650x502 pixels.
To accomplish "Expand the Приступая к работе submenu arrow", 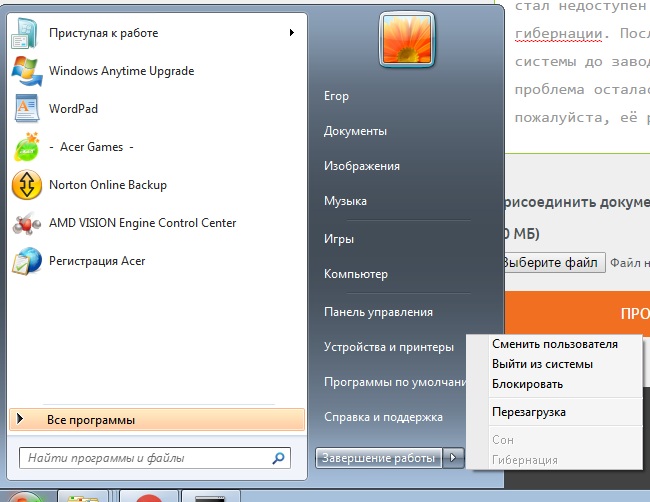I will [292, 32].
